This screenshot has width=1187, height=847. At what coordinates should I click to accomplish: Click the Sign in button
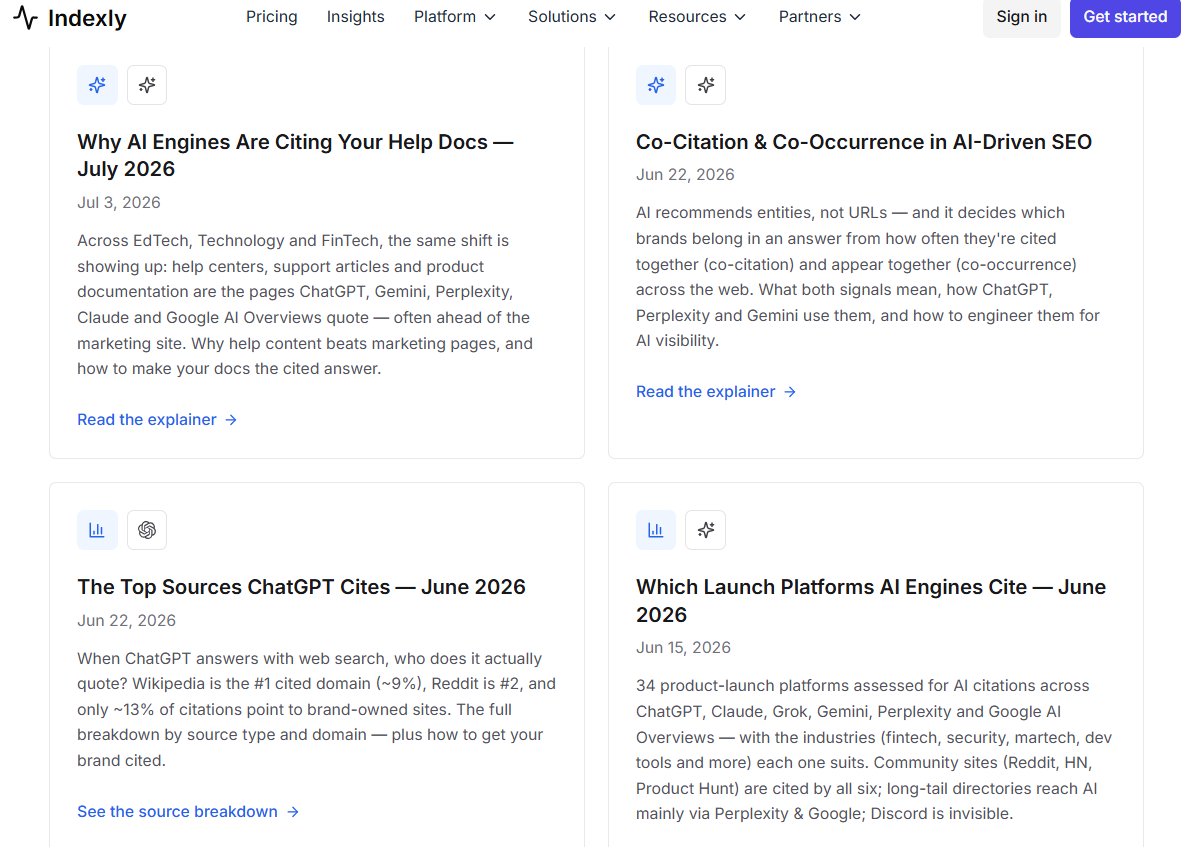pyautogui.click(x=1021, y=17)
